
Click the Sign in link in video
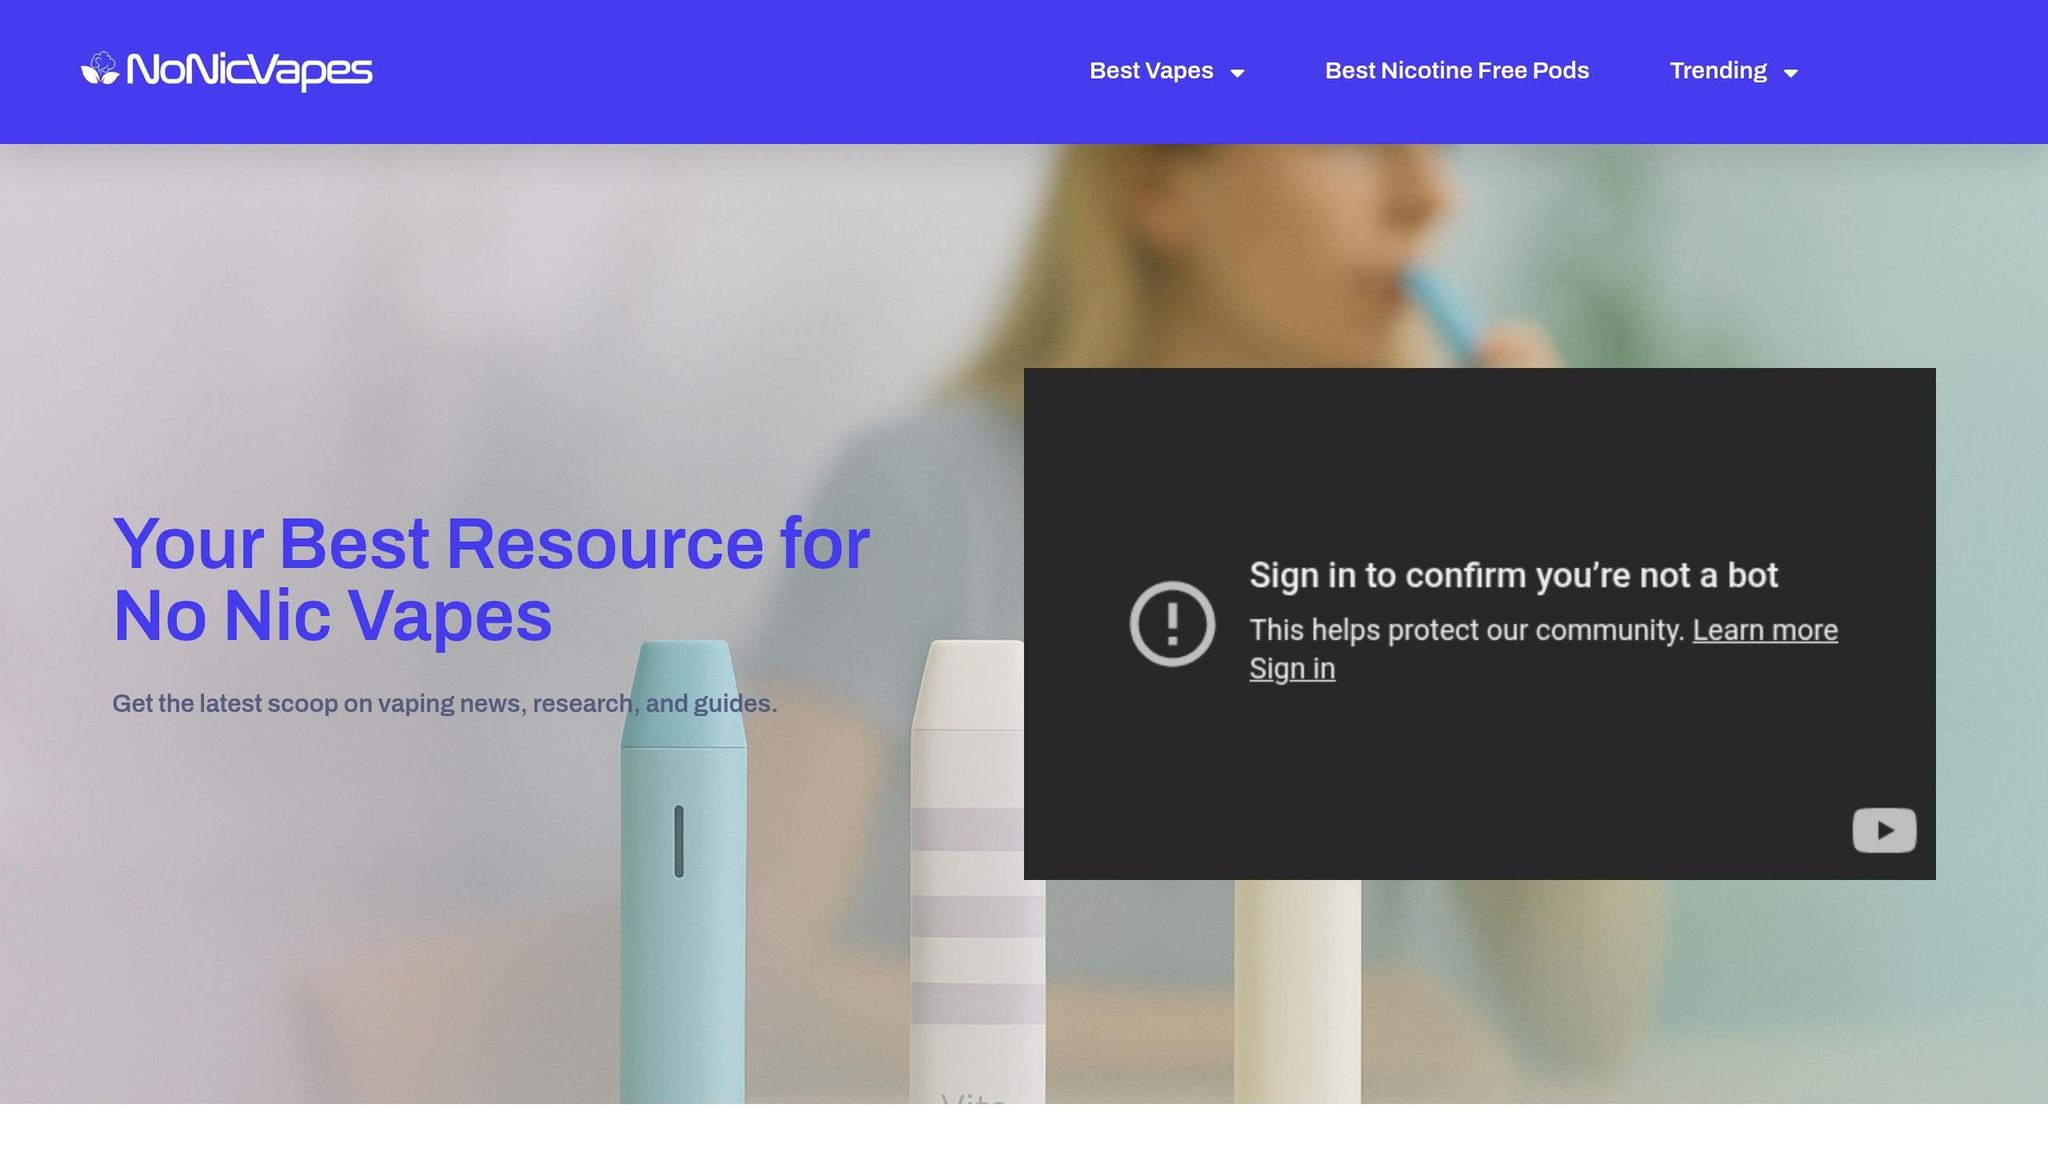click(x=1292, y=668)
